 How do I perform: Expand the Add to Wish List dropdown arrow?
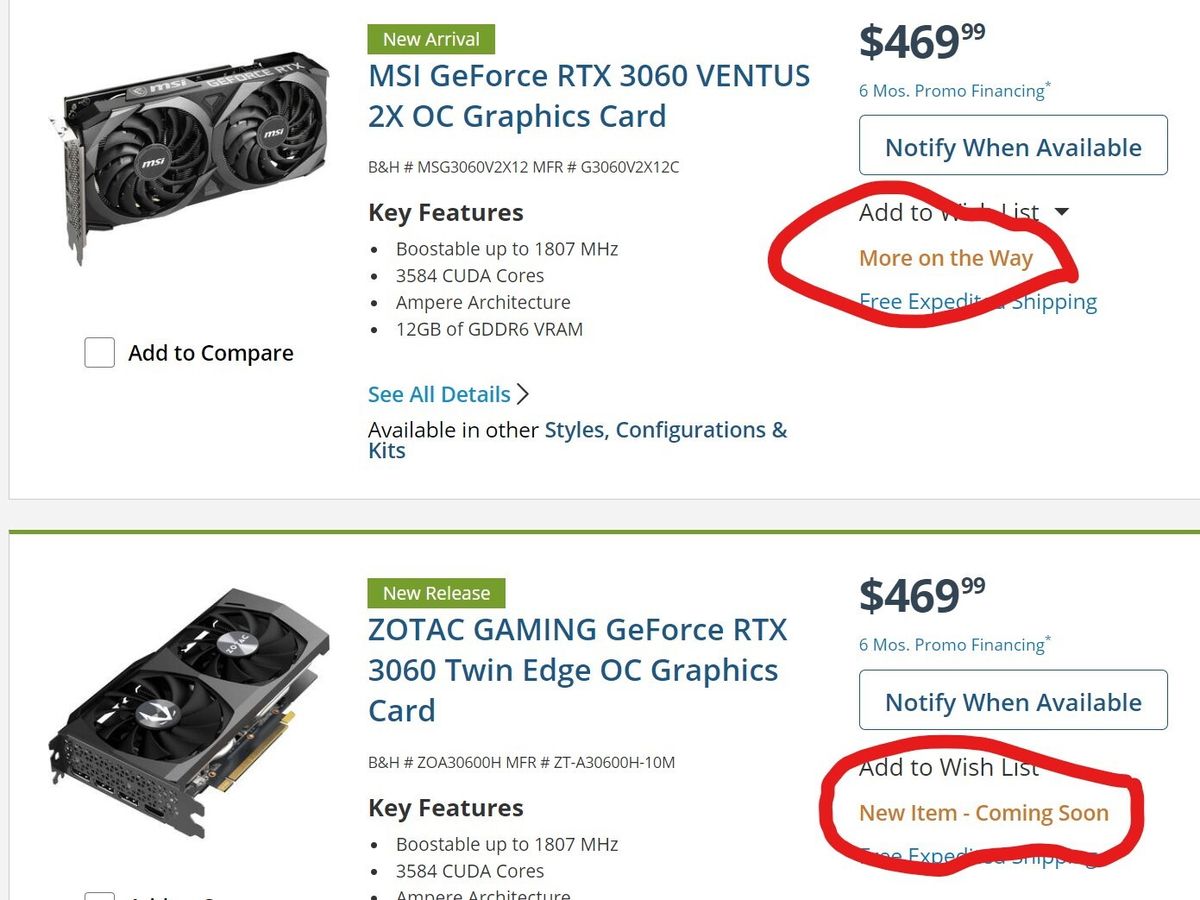[x=1061, y=212]
